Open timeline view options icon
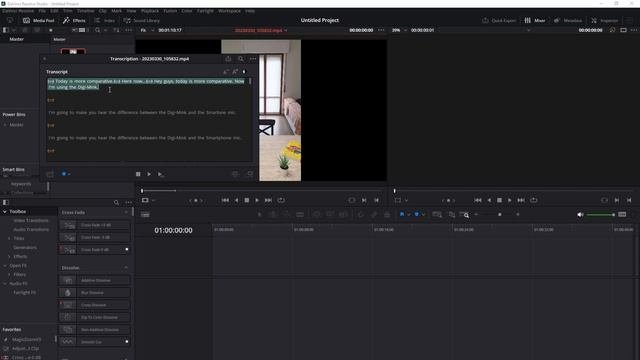The height and width of the screenshot is (360, 640). coord(145,215)
